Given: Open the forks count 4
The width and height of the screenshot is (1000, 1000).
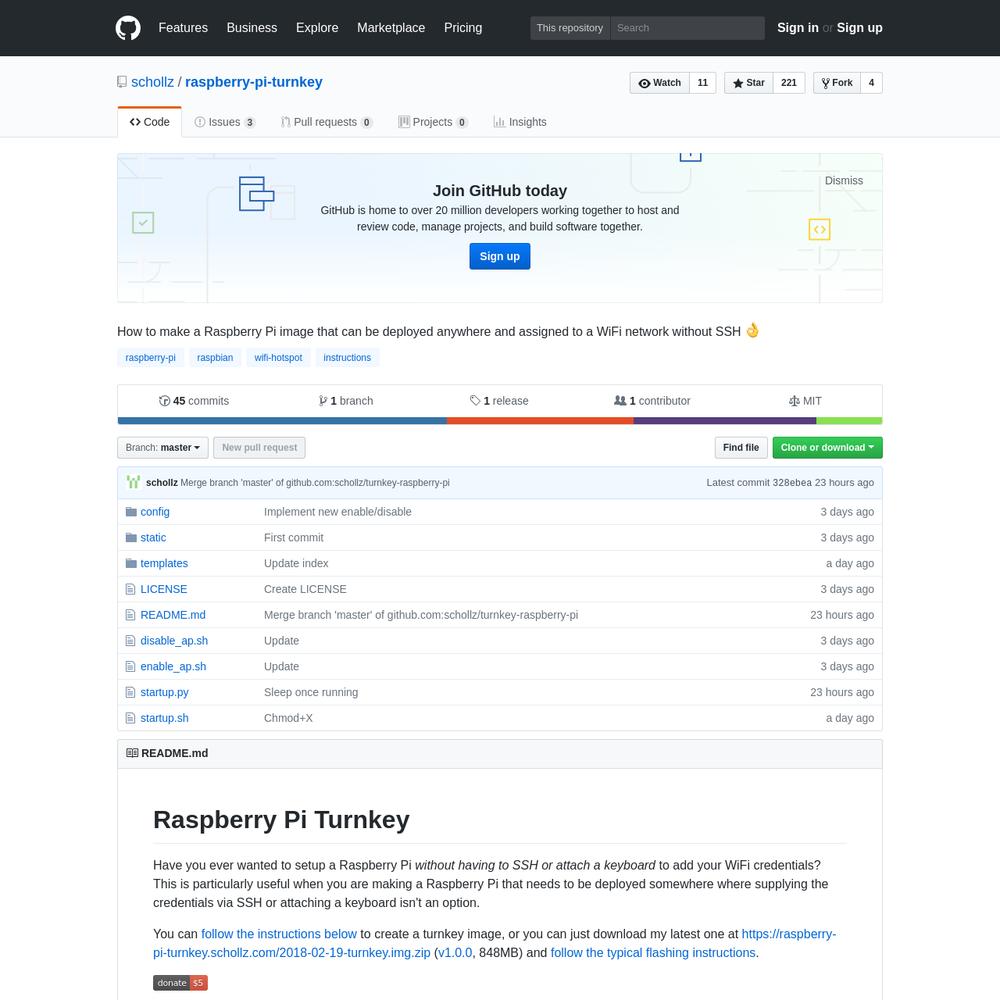Looking at the screenshot, I should (x=871, y=83).
